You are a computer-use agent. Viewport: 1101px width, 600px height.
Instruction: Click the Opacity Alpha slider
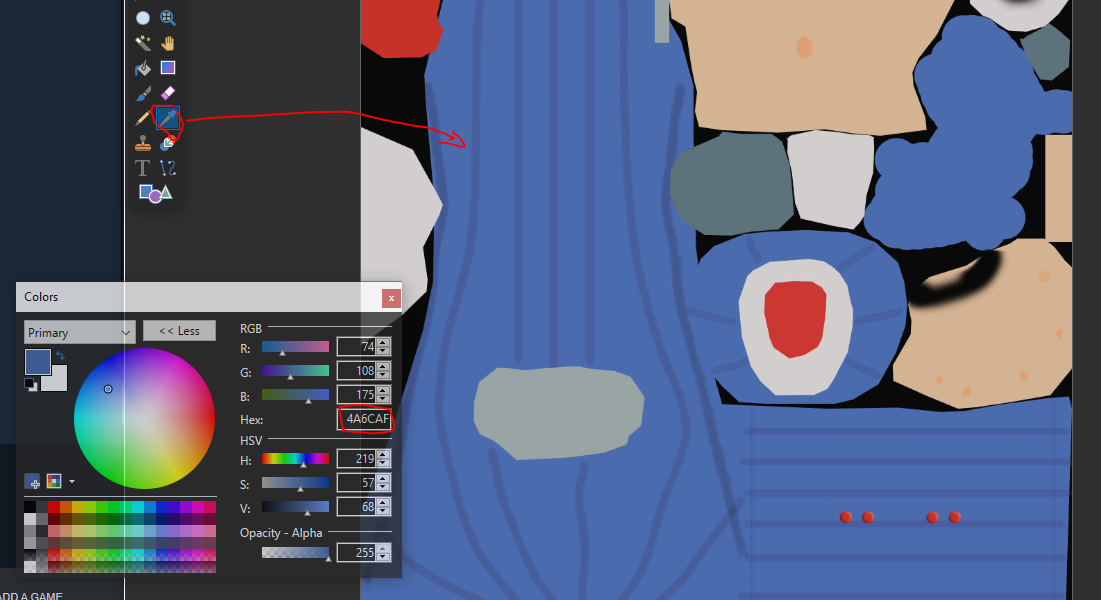click(x=295, y=553)
